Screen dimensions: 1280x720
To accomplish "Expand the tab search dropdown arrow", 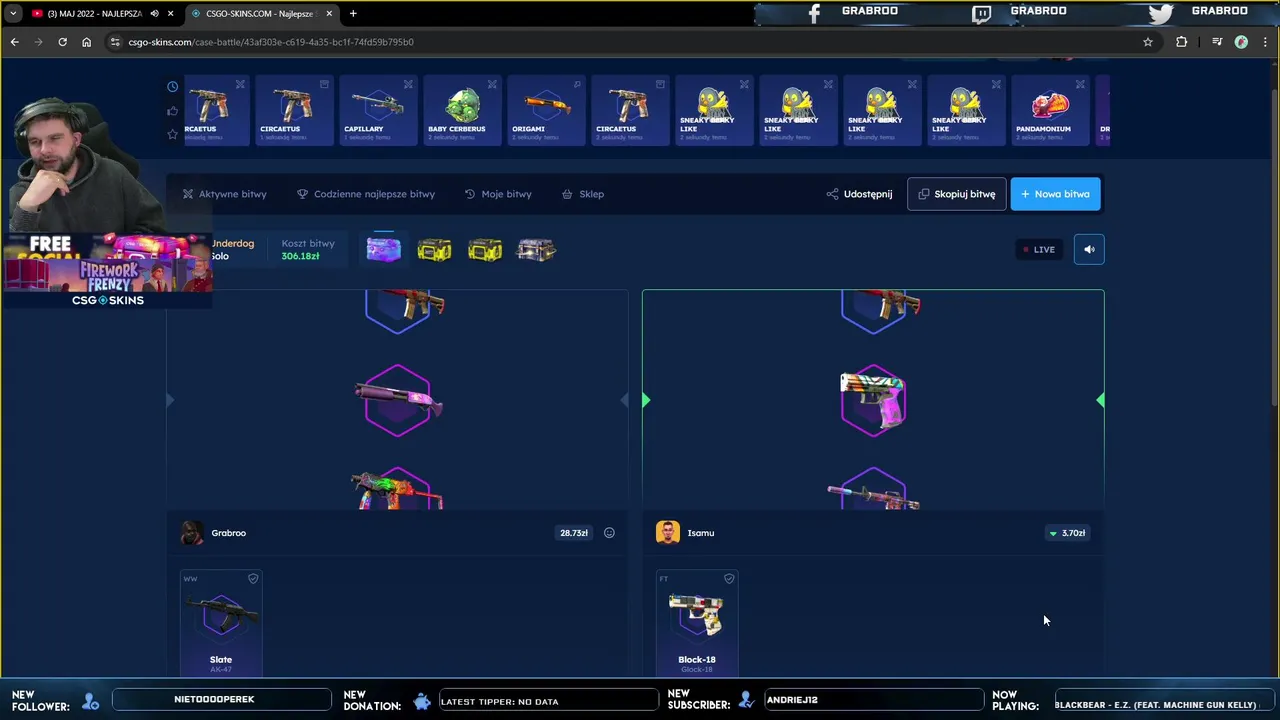I will click(x=12, y=14).
